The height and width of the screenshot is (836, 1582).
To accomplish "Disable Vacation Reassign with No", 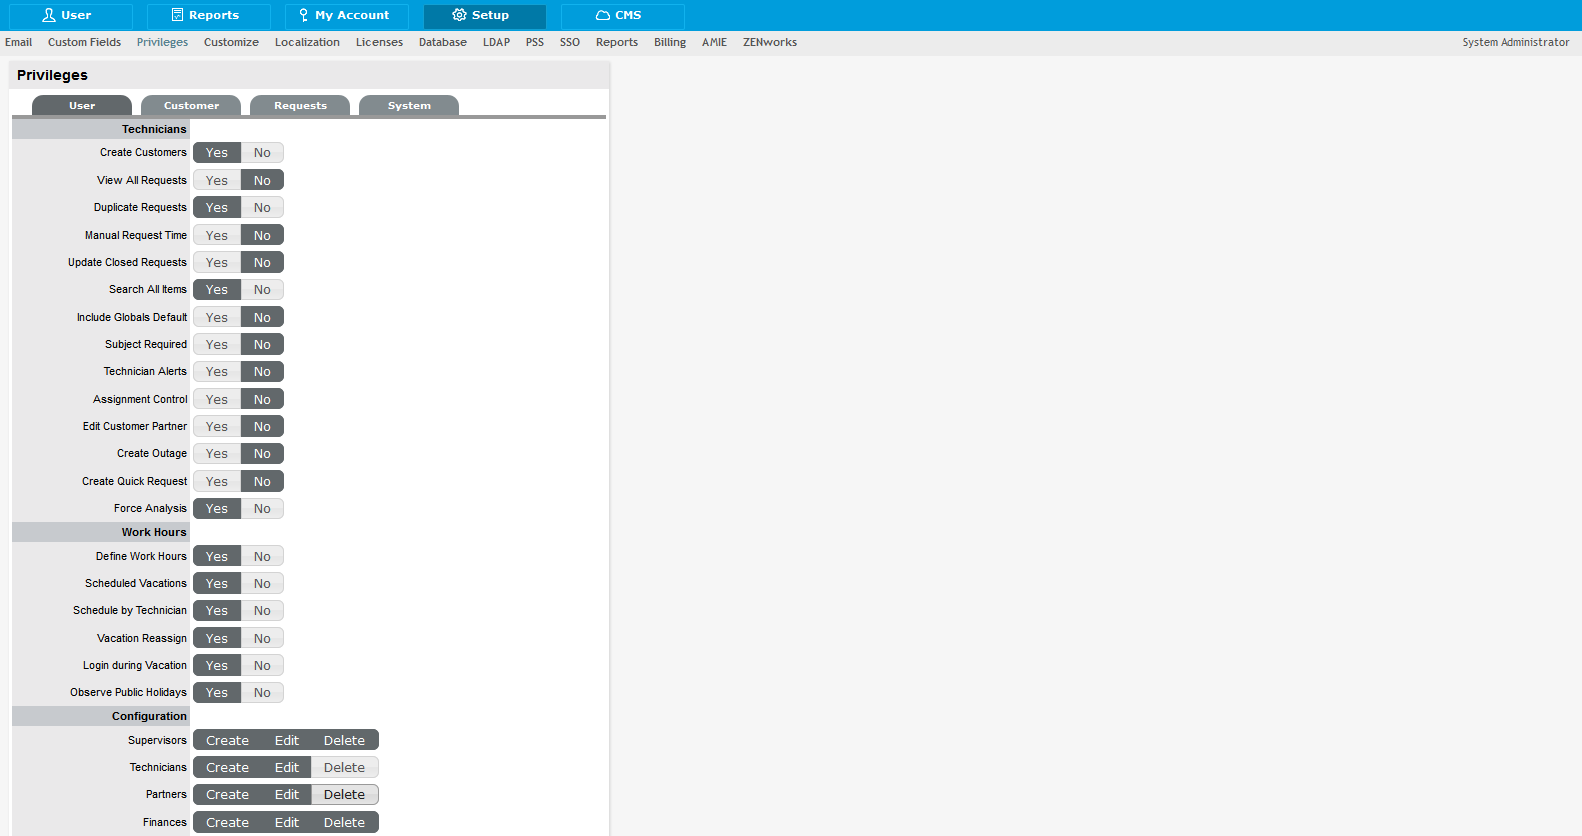I will (262, 639).
